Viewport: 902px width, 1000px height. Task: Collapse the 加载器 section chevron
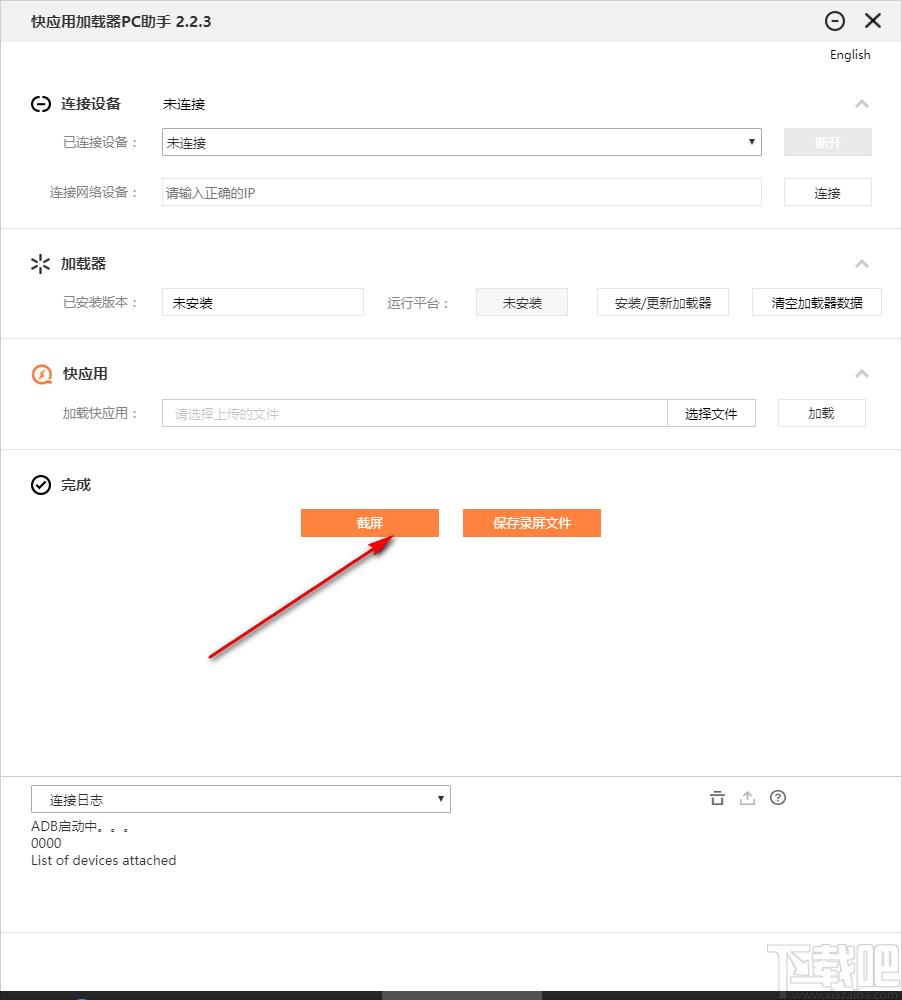coord(862,264)
